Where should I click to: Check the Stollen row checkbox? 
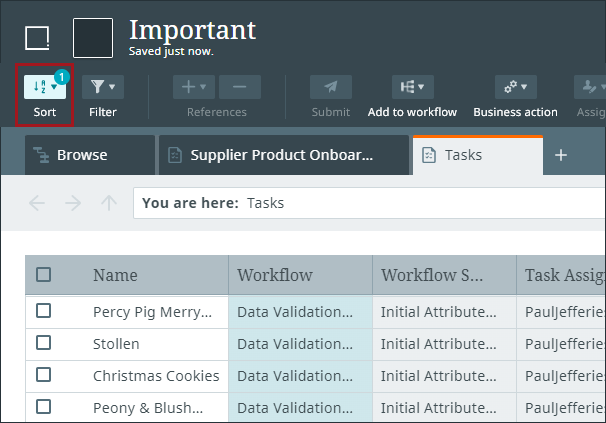44,343
